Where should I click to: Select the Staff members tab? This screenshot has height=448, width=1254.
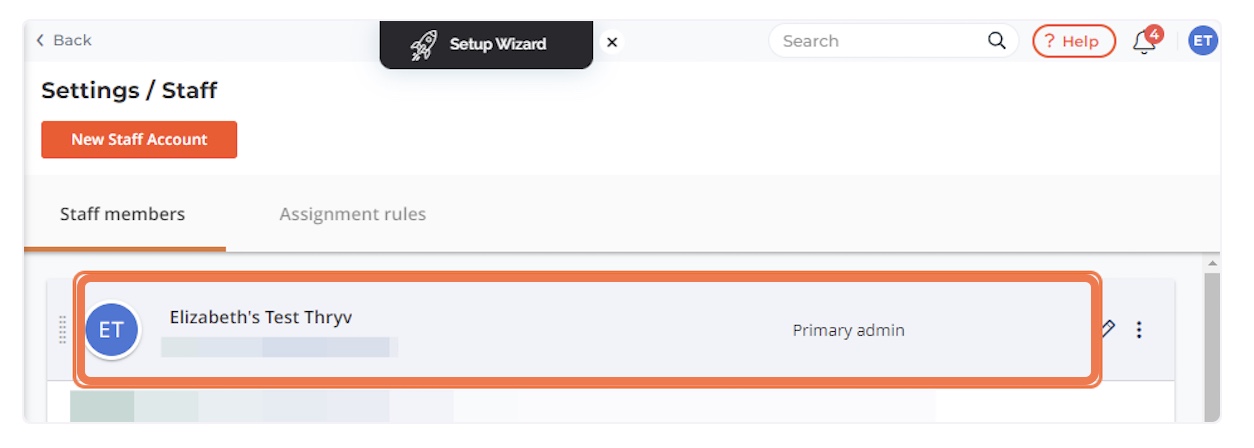click(x=122, y=214)
